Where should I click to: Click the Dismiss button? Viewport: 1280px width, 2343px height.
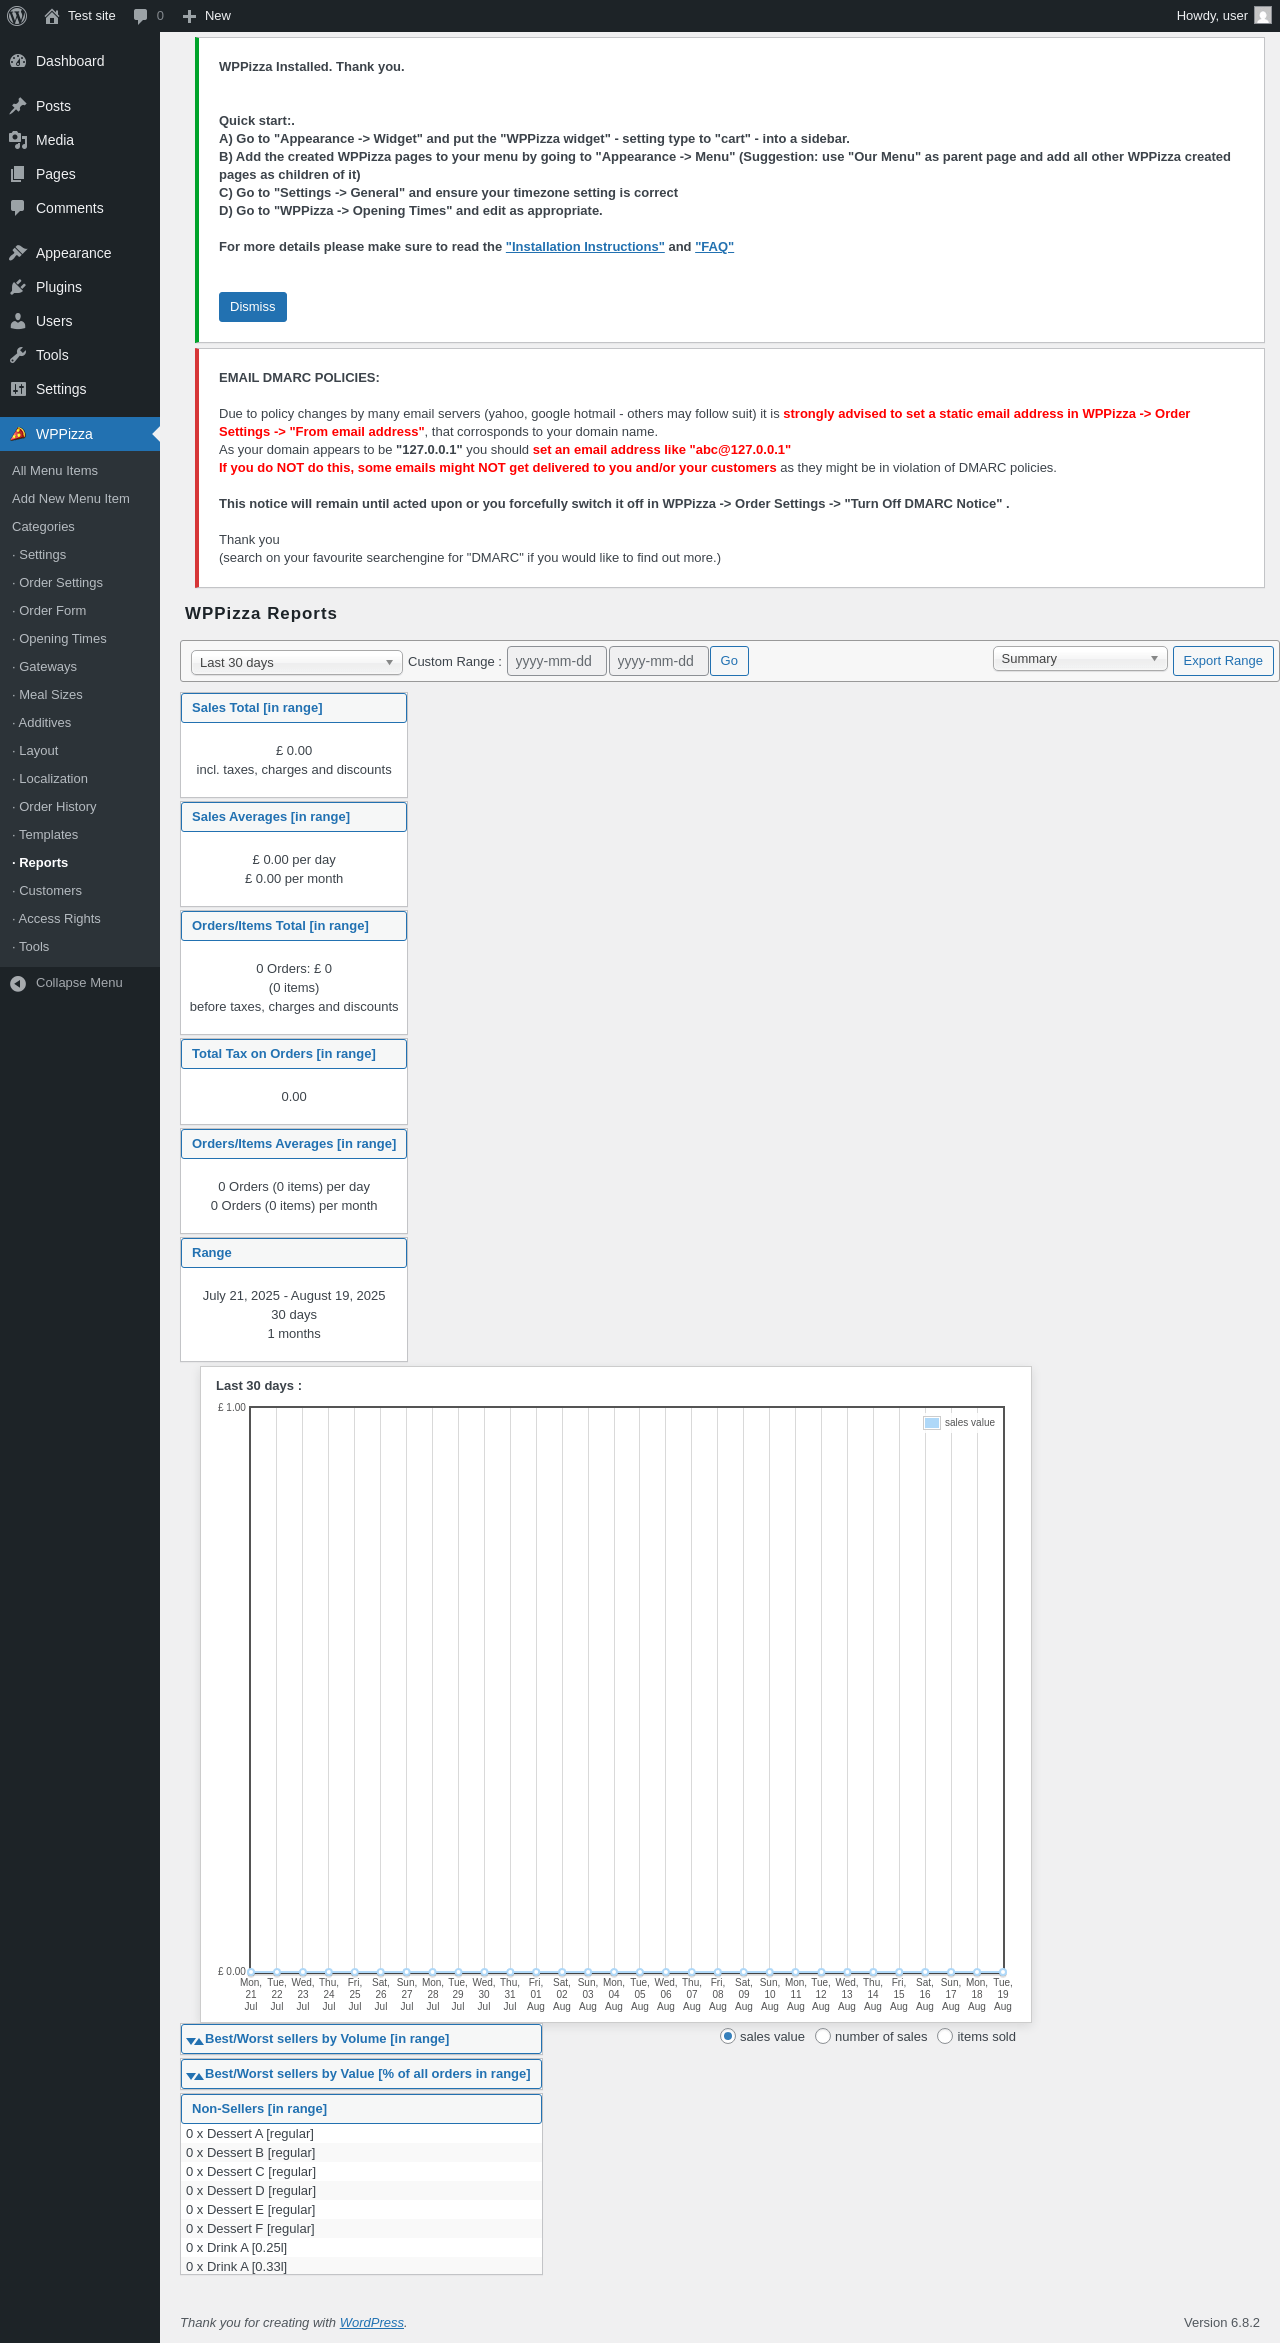click(x=253, y=307)
